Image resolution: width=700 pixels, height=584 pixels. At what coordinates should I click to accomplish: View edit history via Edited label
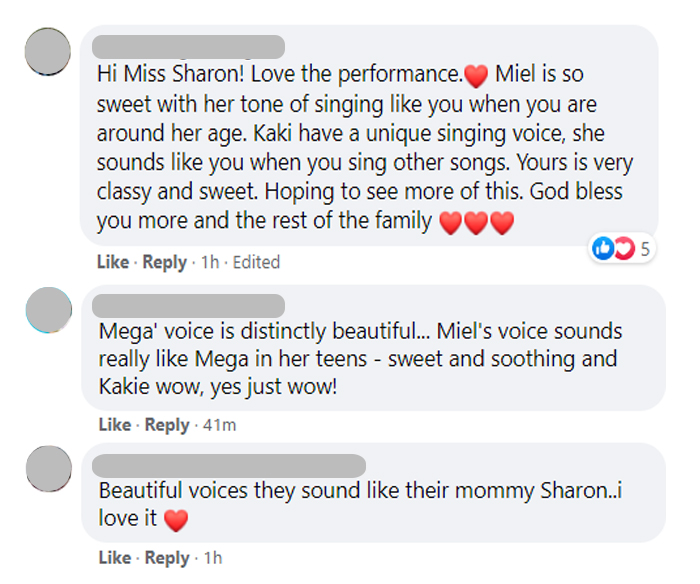[256, 262]
